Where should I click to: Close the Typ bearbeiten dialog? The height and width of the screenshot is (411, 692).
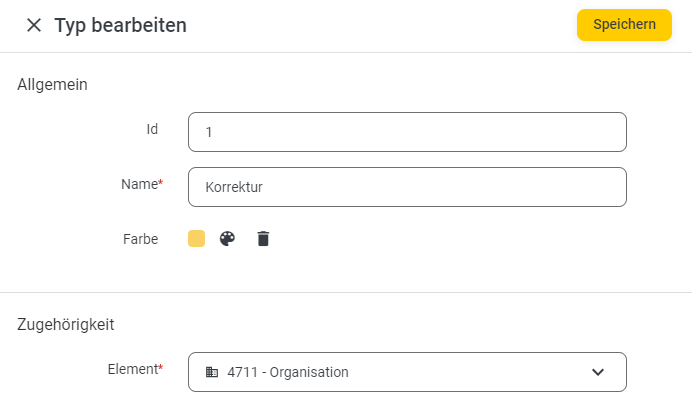(x=34, y=25)
